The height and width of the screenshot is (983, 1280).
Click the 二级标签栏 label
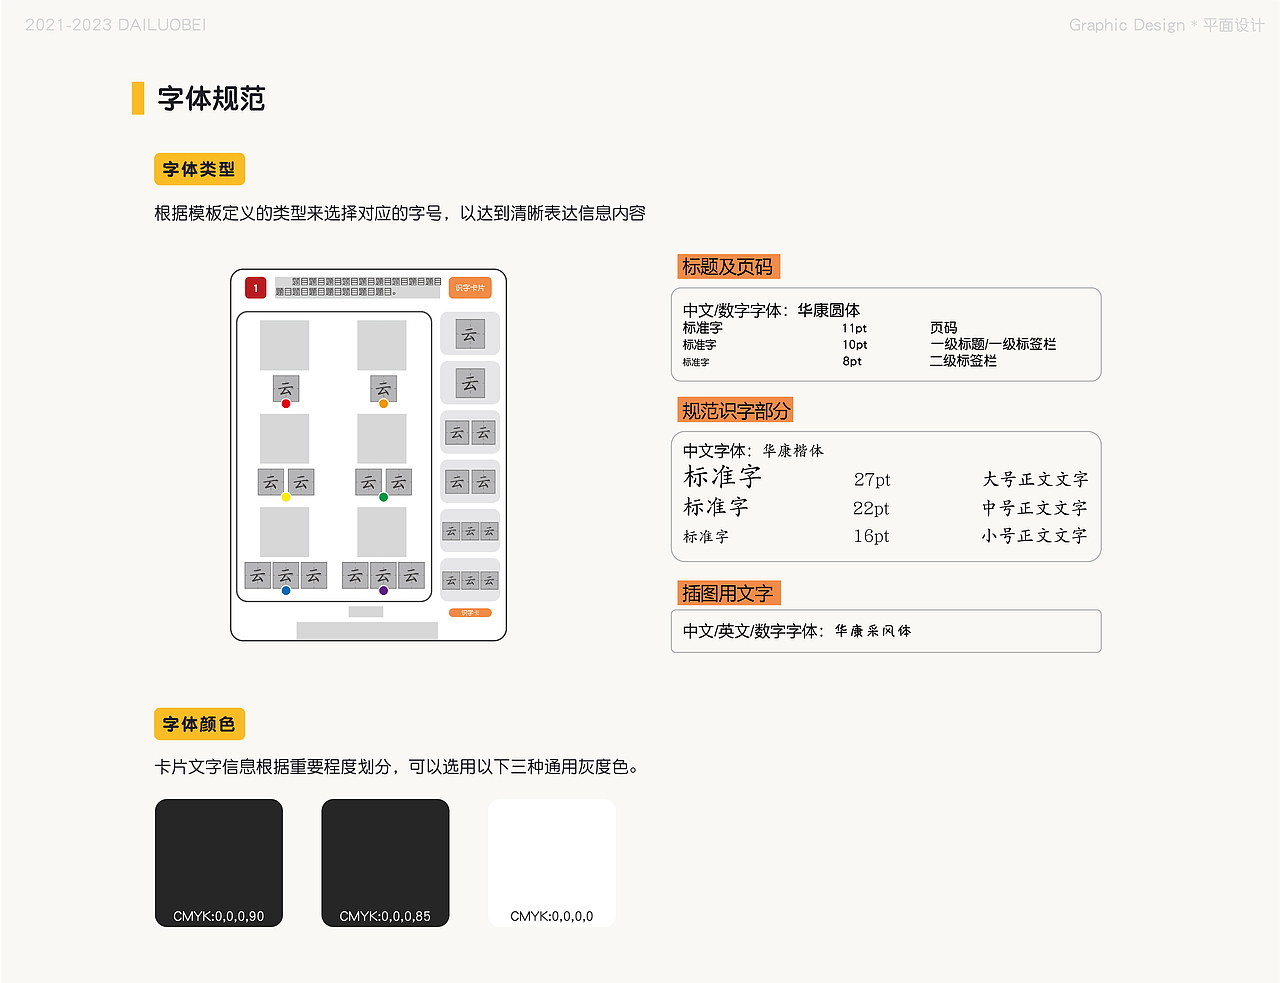click(963, 361)
